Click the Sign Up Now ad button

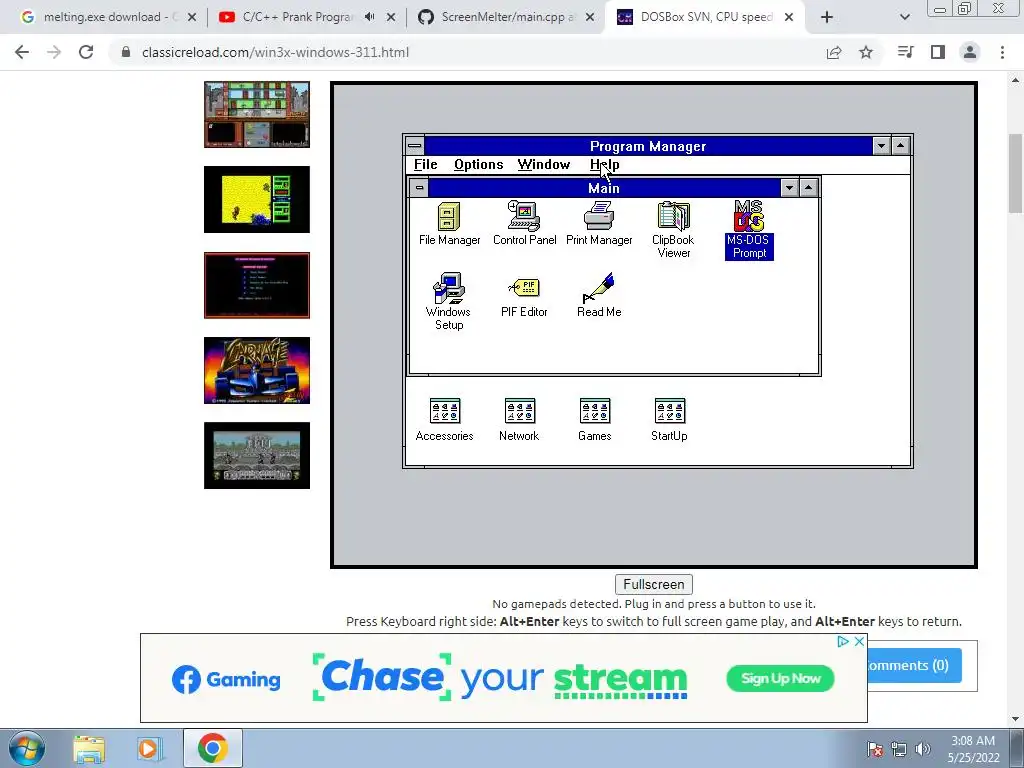pos(780,679)
